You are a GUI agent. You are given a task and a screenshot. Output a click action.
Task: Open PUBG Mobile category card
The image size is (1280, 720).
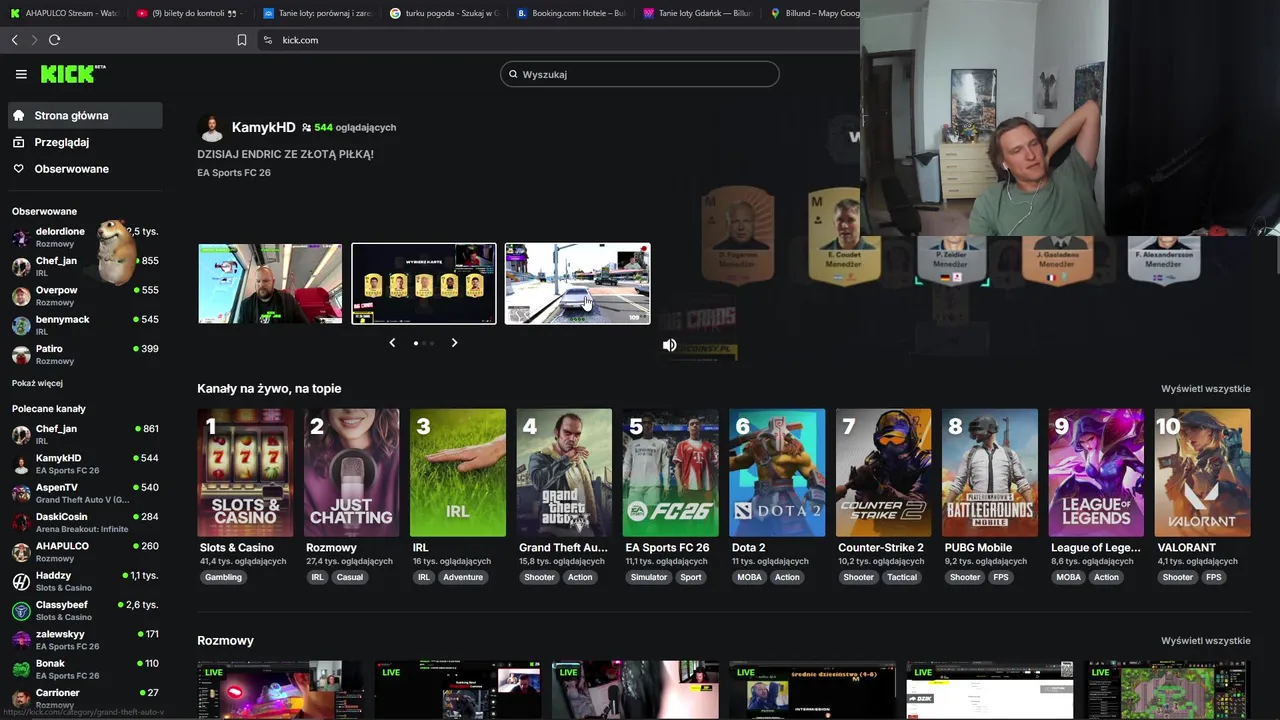coord(990,473)
